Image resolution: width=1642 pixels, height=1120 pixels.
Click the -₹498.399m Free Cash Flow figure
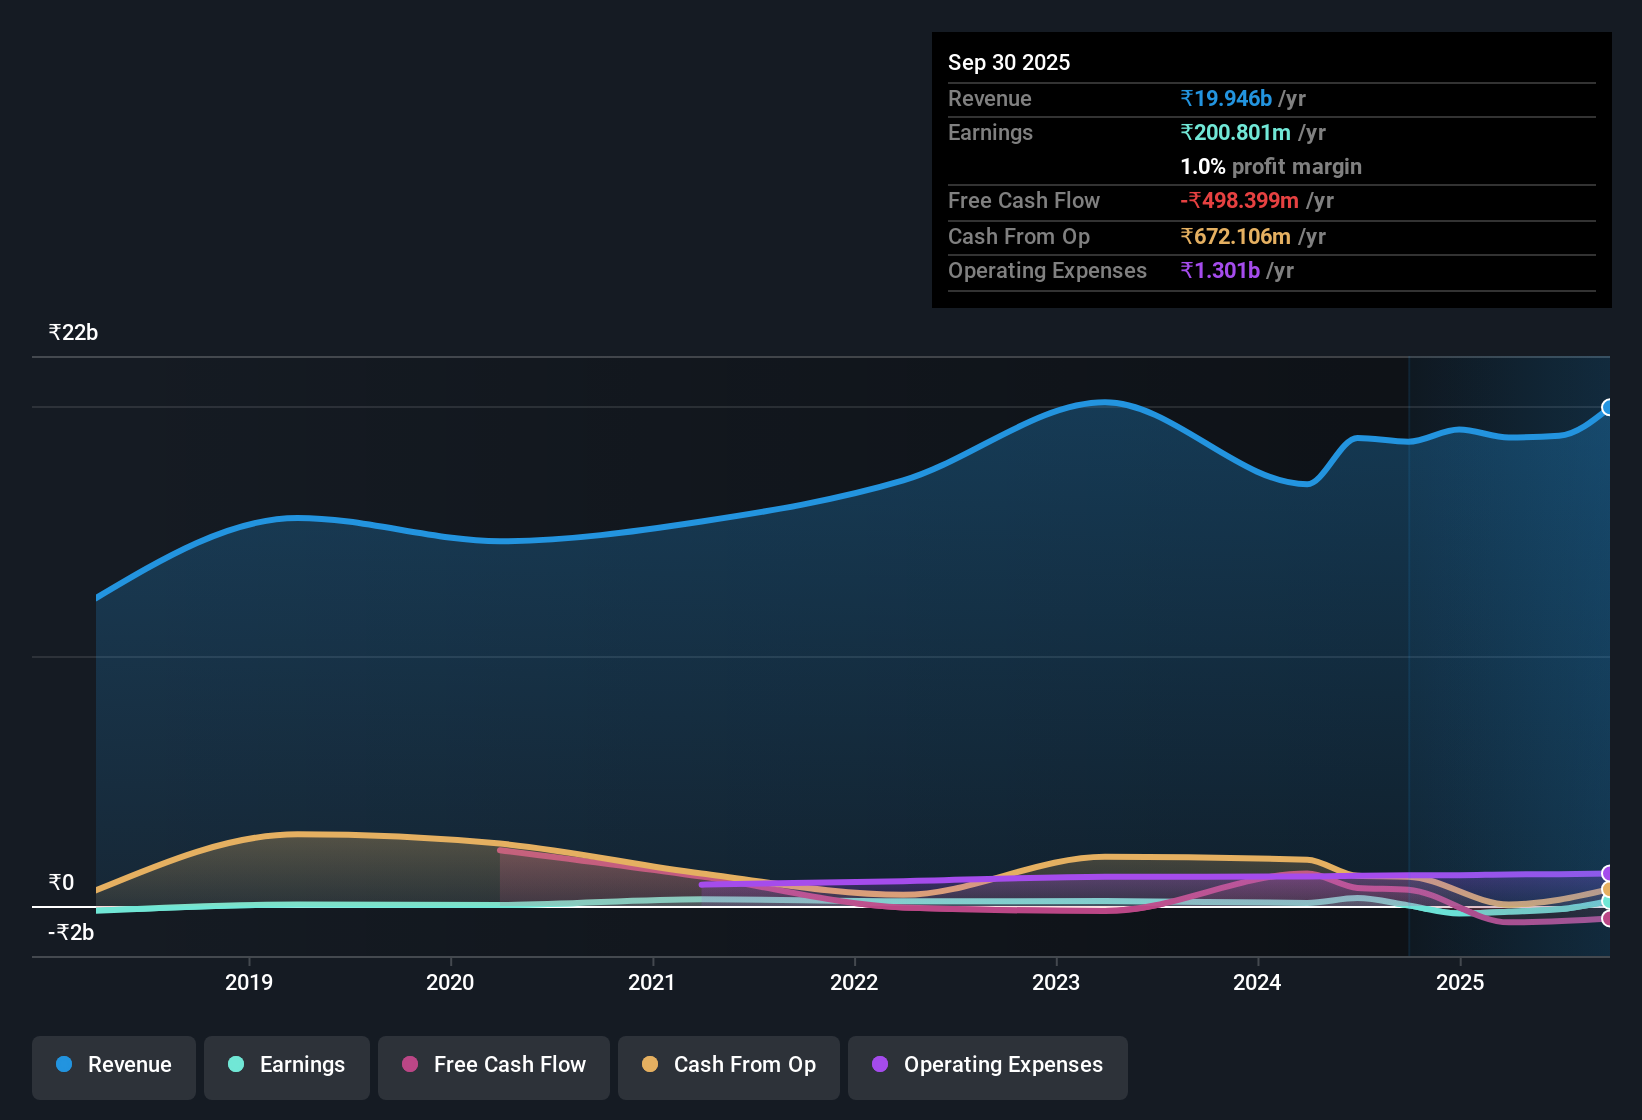point(1240,201)
